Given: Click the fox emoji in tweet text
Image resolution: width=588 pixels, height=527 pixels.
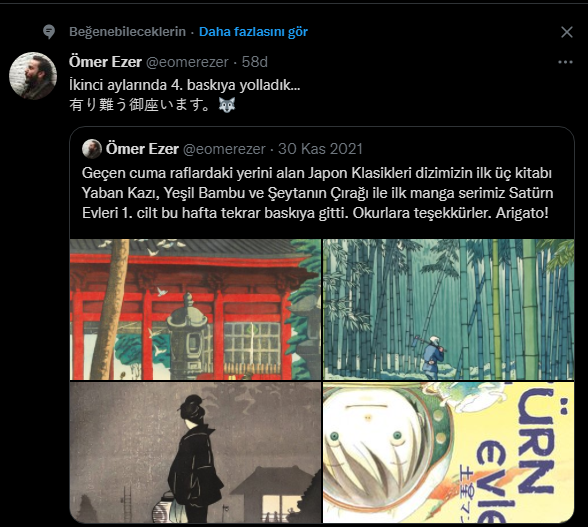Looking at the screenshot, I should [227, 105].
